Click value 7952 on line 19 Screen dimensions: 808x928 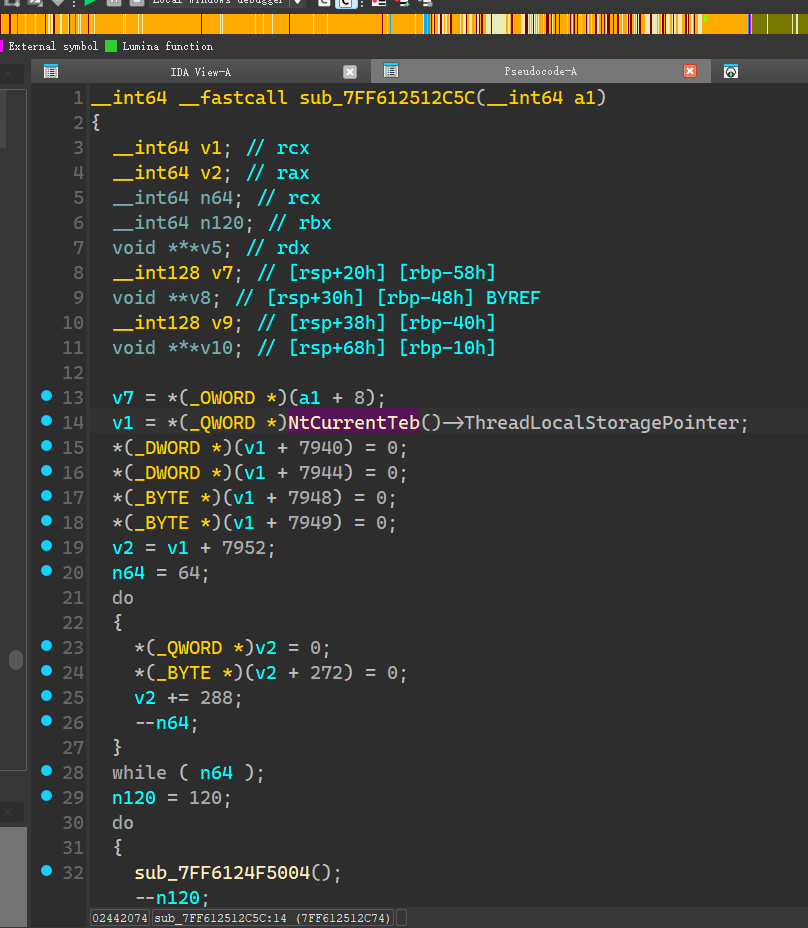coord(244,547)
